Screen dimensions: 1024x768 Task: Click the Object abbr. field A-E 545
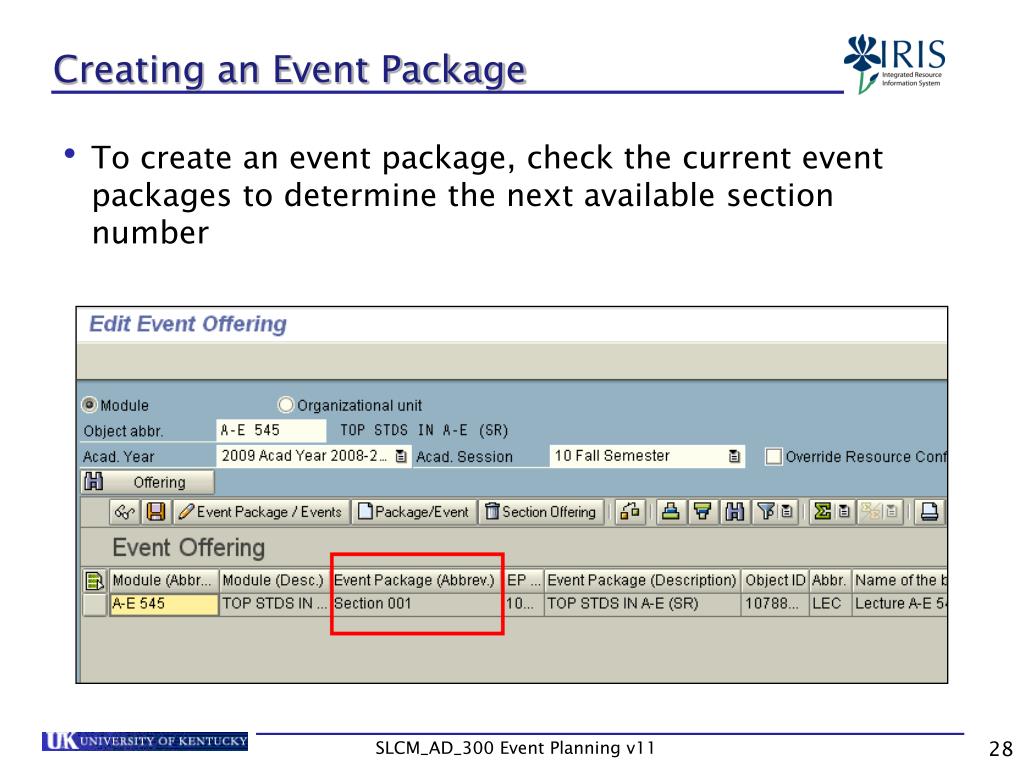(271, 430)
